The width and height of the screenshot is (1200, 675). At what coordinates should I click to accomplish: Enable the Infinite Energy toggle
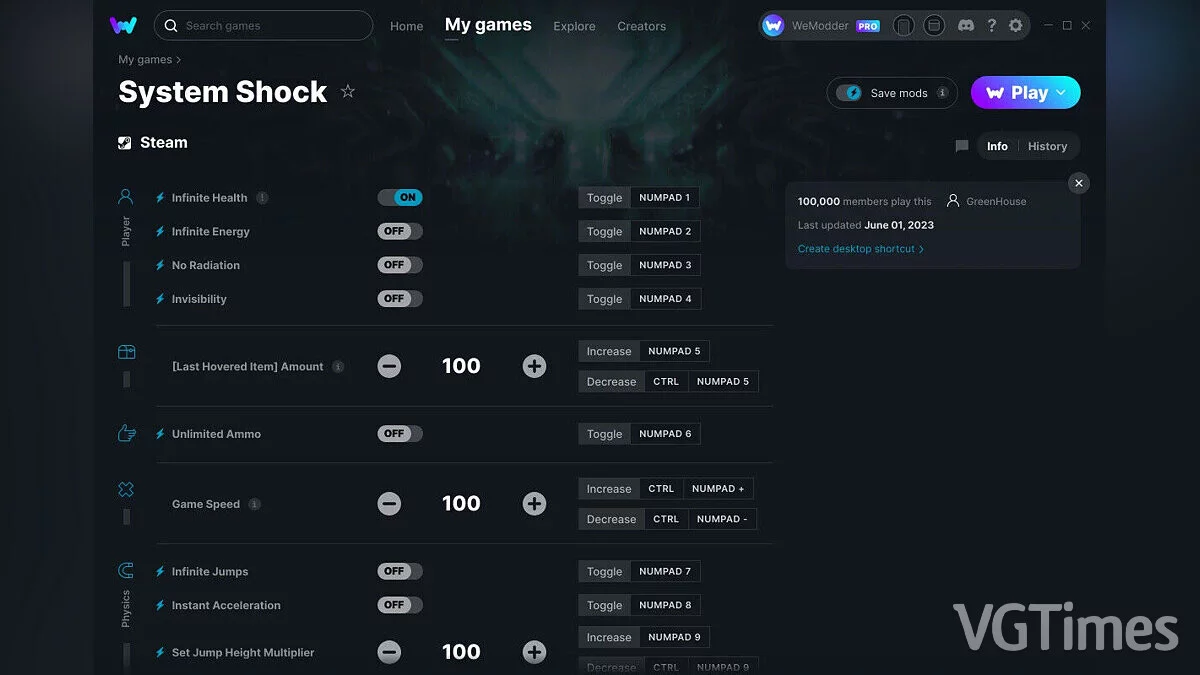[x=400, y=231]
